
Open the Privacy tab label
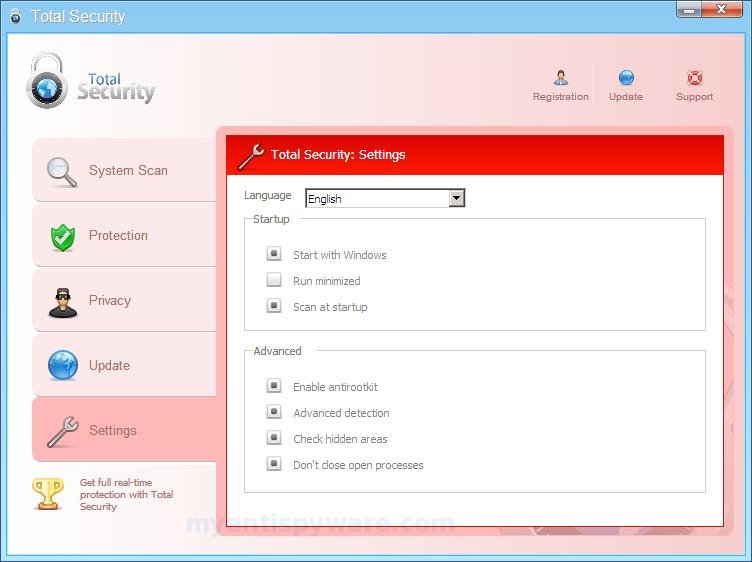click(110, 301)
